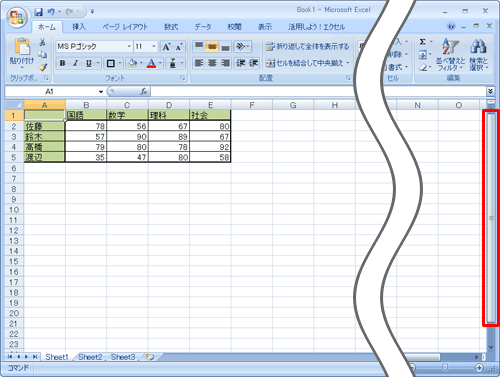The image size is (500, 377).
Task: Click the Paste clipboard icon
Action: point(22,46)
